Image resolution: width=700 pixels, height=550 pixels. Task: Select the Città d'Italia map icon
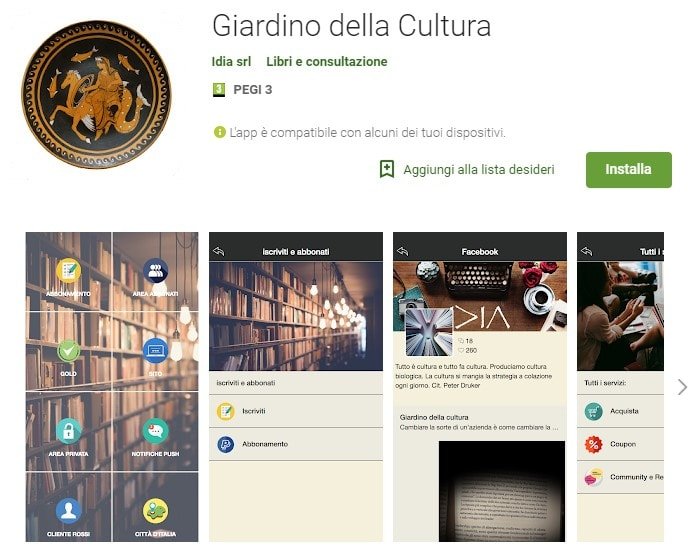point(155,511)
